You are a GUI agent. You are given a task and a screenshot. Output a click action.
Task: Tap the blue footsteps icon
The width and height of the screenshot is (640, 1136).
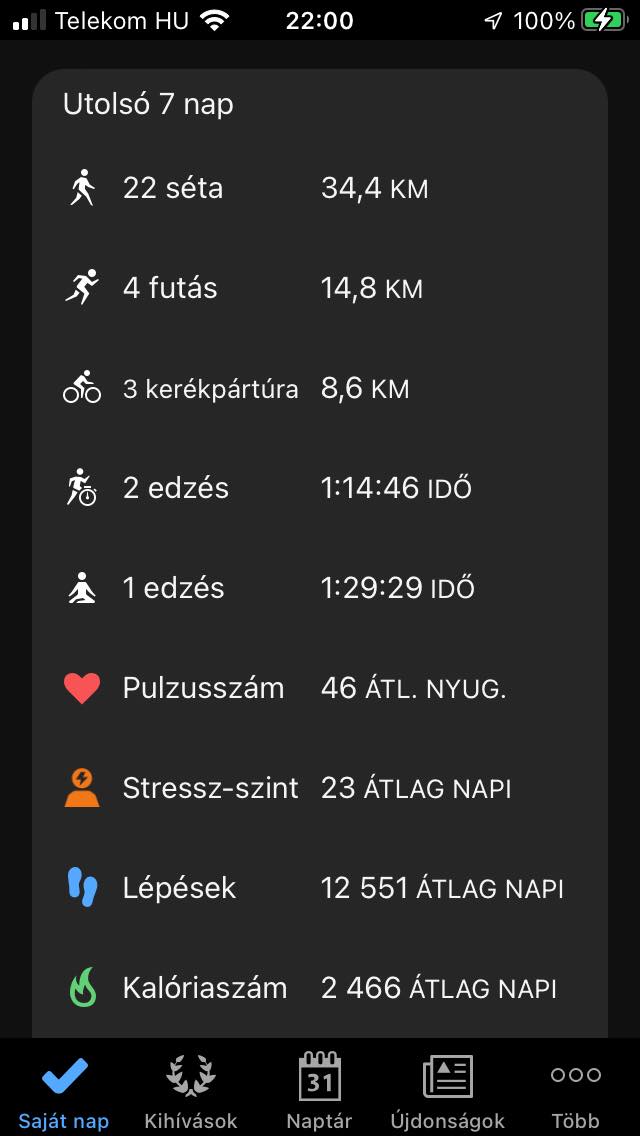coord(82,888)
